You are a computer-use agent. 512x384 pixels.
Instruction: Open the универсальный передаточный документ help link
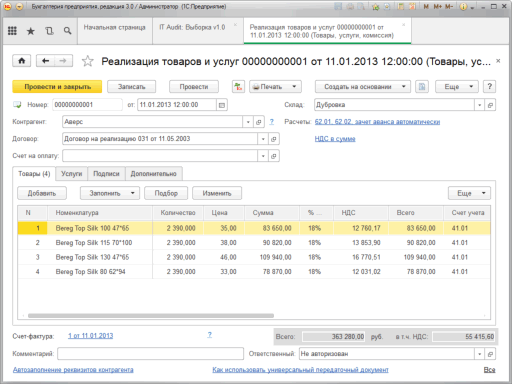coord(300,370)
